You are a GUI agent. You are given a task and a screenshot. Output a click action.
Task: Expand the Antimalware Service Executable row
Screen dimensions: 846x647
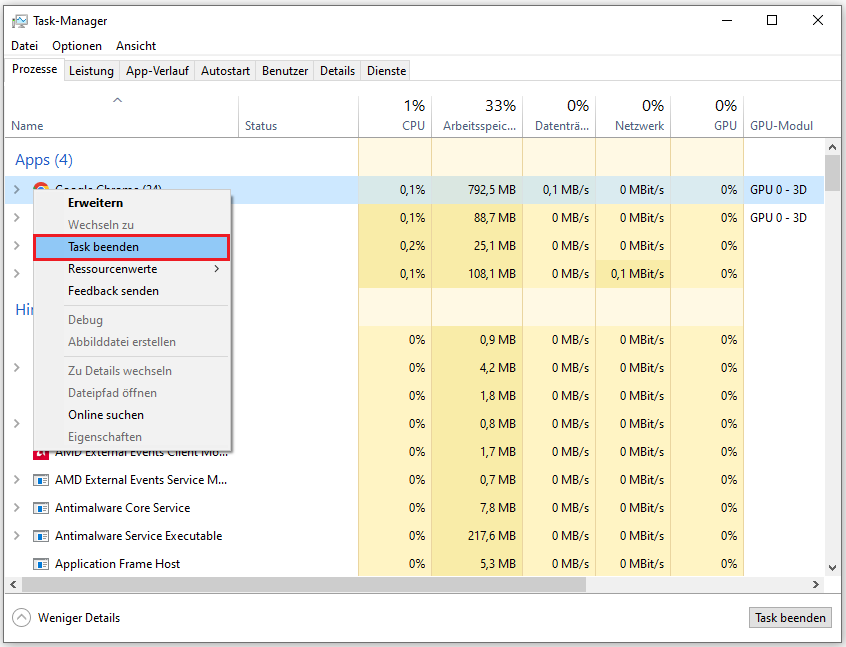click(17, 535)
